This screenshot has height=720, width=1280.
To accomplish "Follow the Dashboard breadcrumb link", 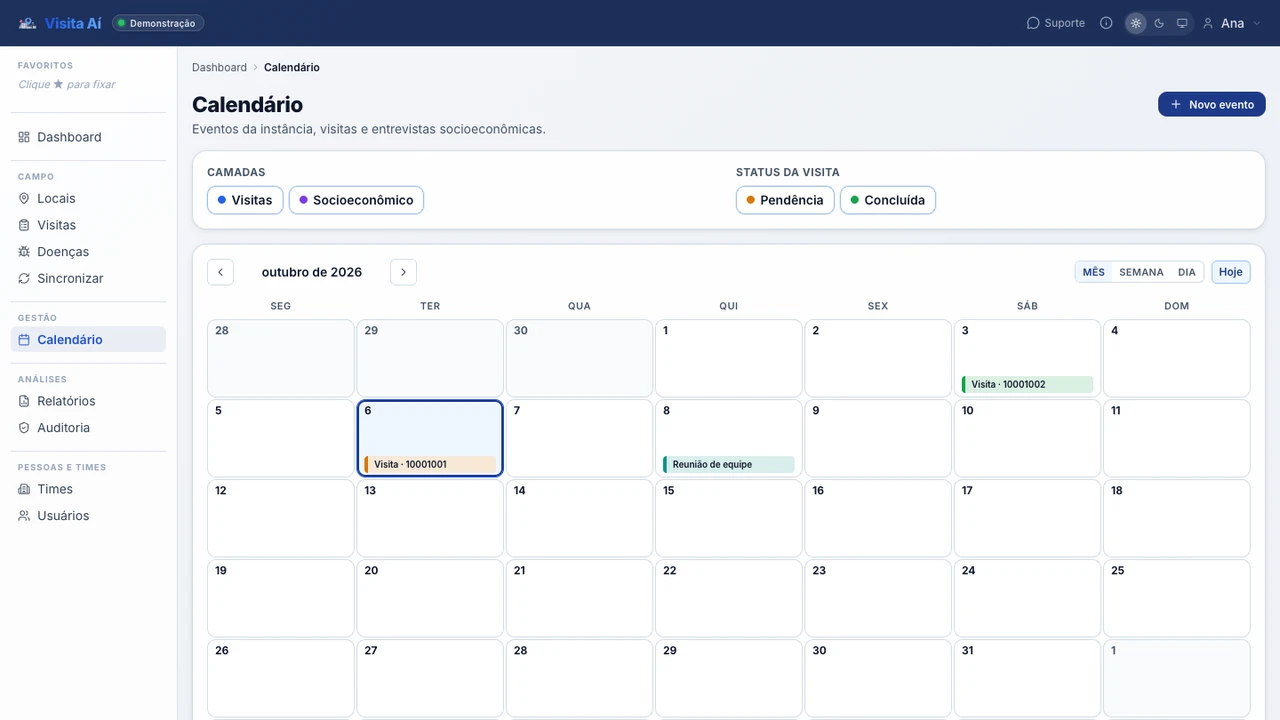I will coord(219,67).
